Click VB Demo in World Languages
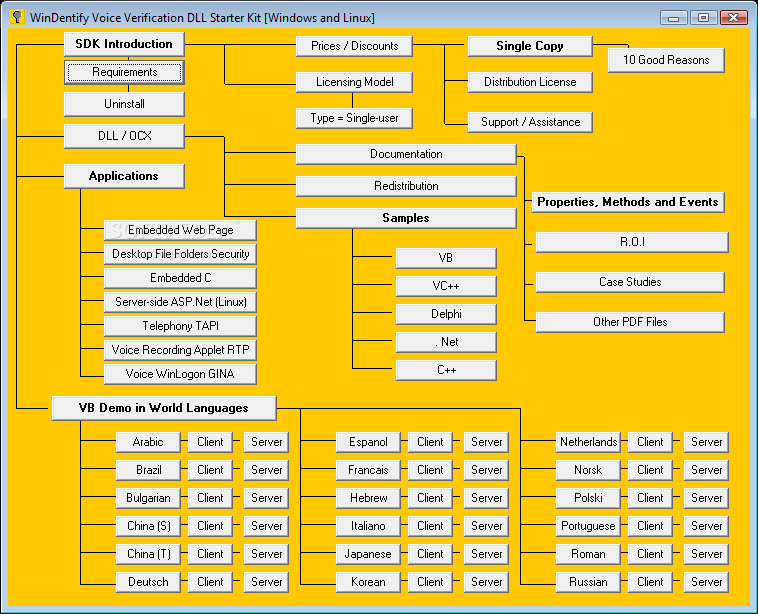758x614 pixels. 164,408
